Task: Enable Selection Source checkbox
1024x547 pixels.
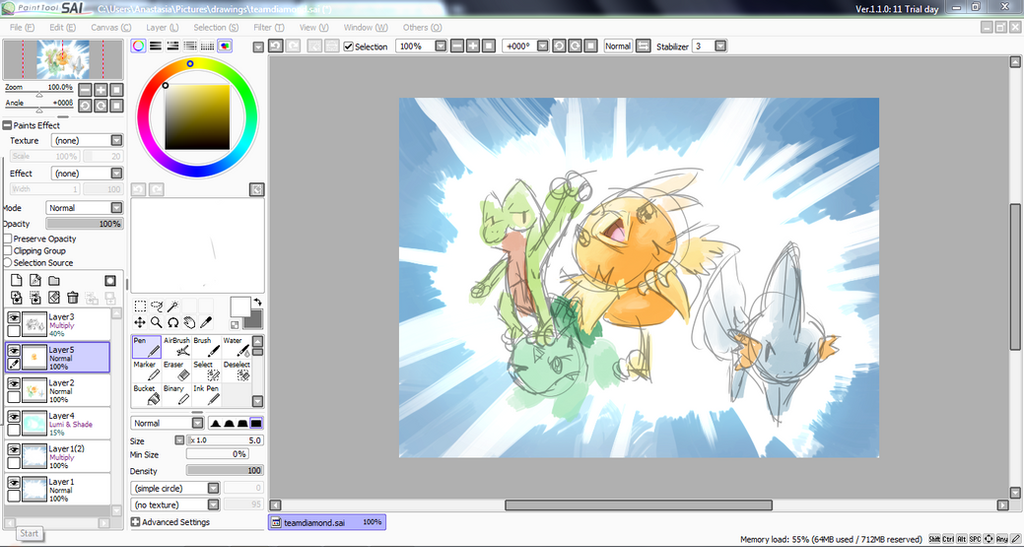Action: (x=8, y=262)
